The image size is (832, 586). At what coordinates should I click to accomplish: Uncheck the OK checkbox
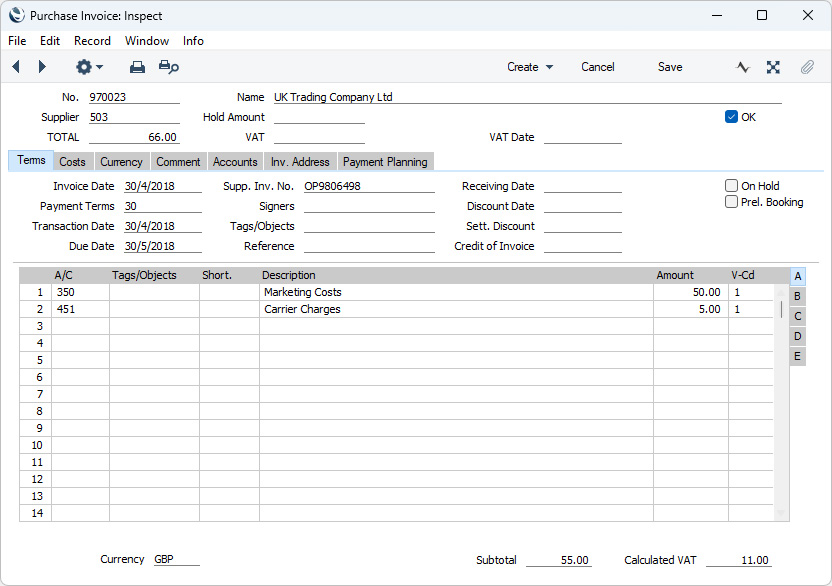tap(731, 117)
